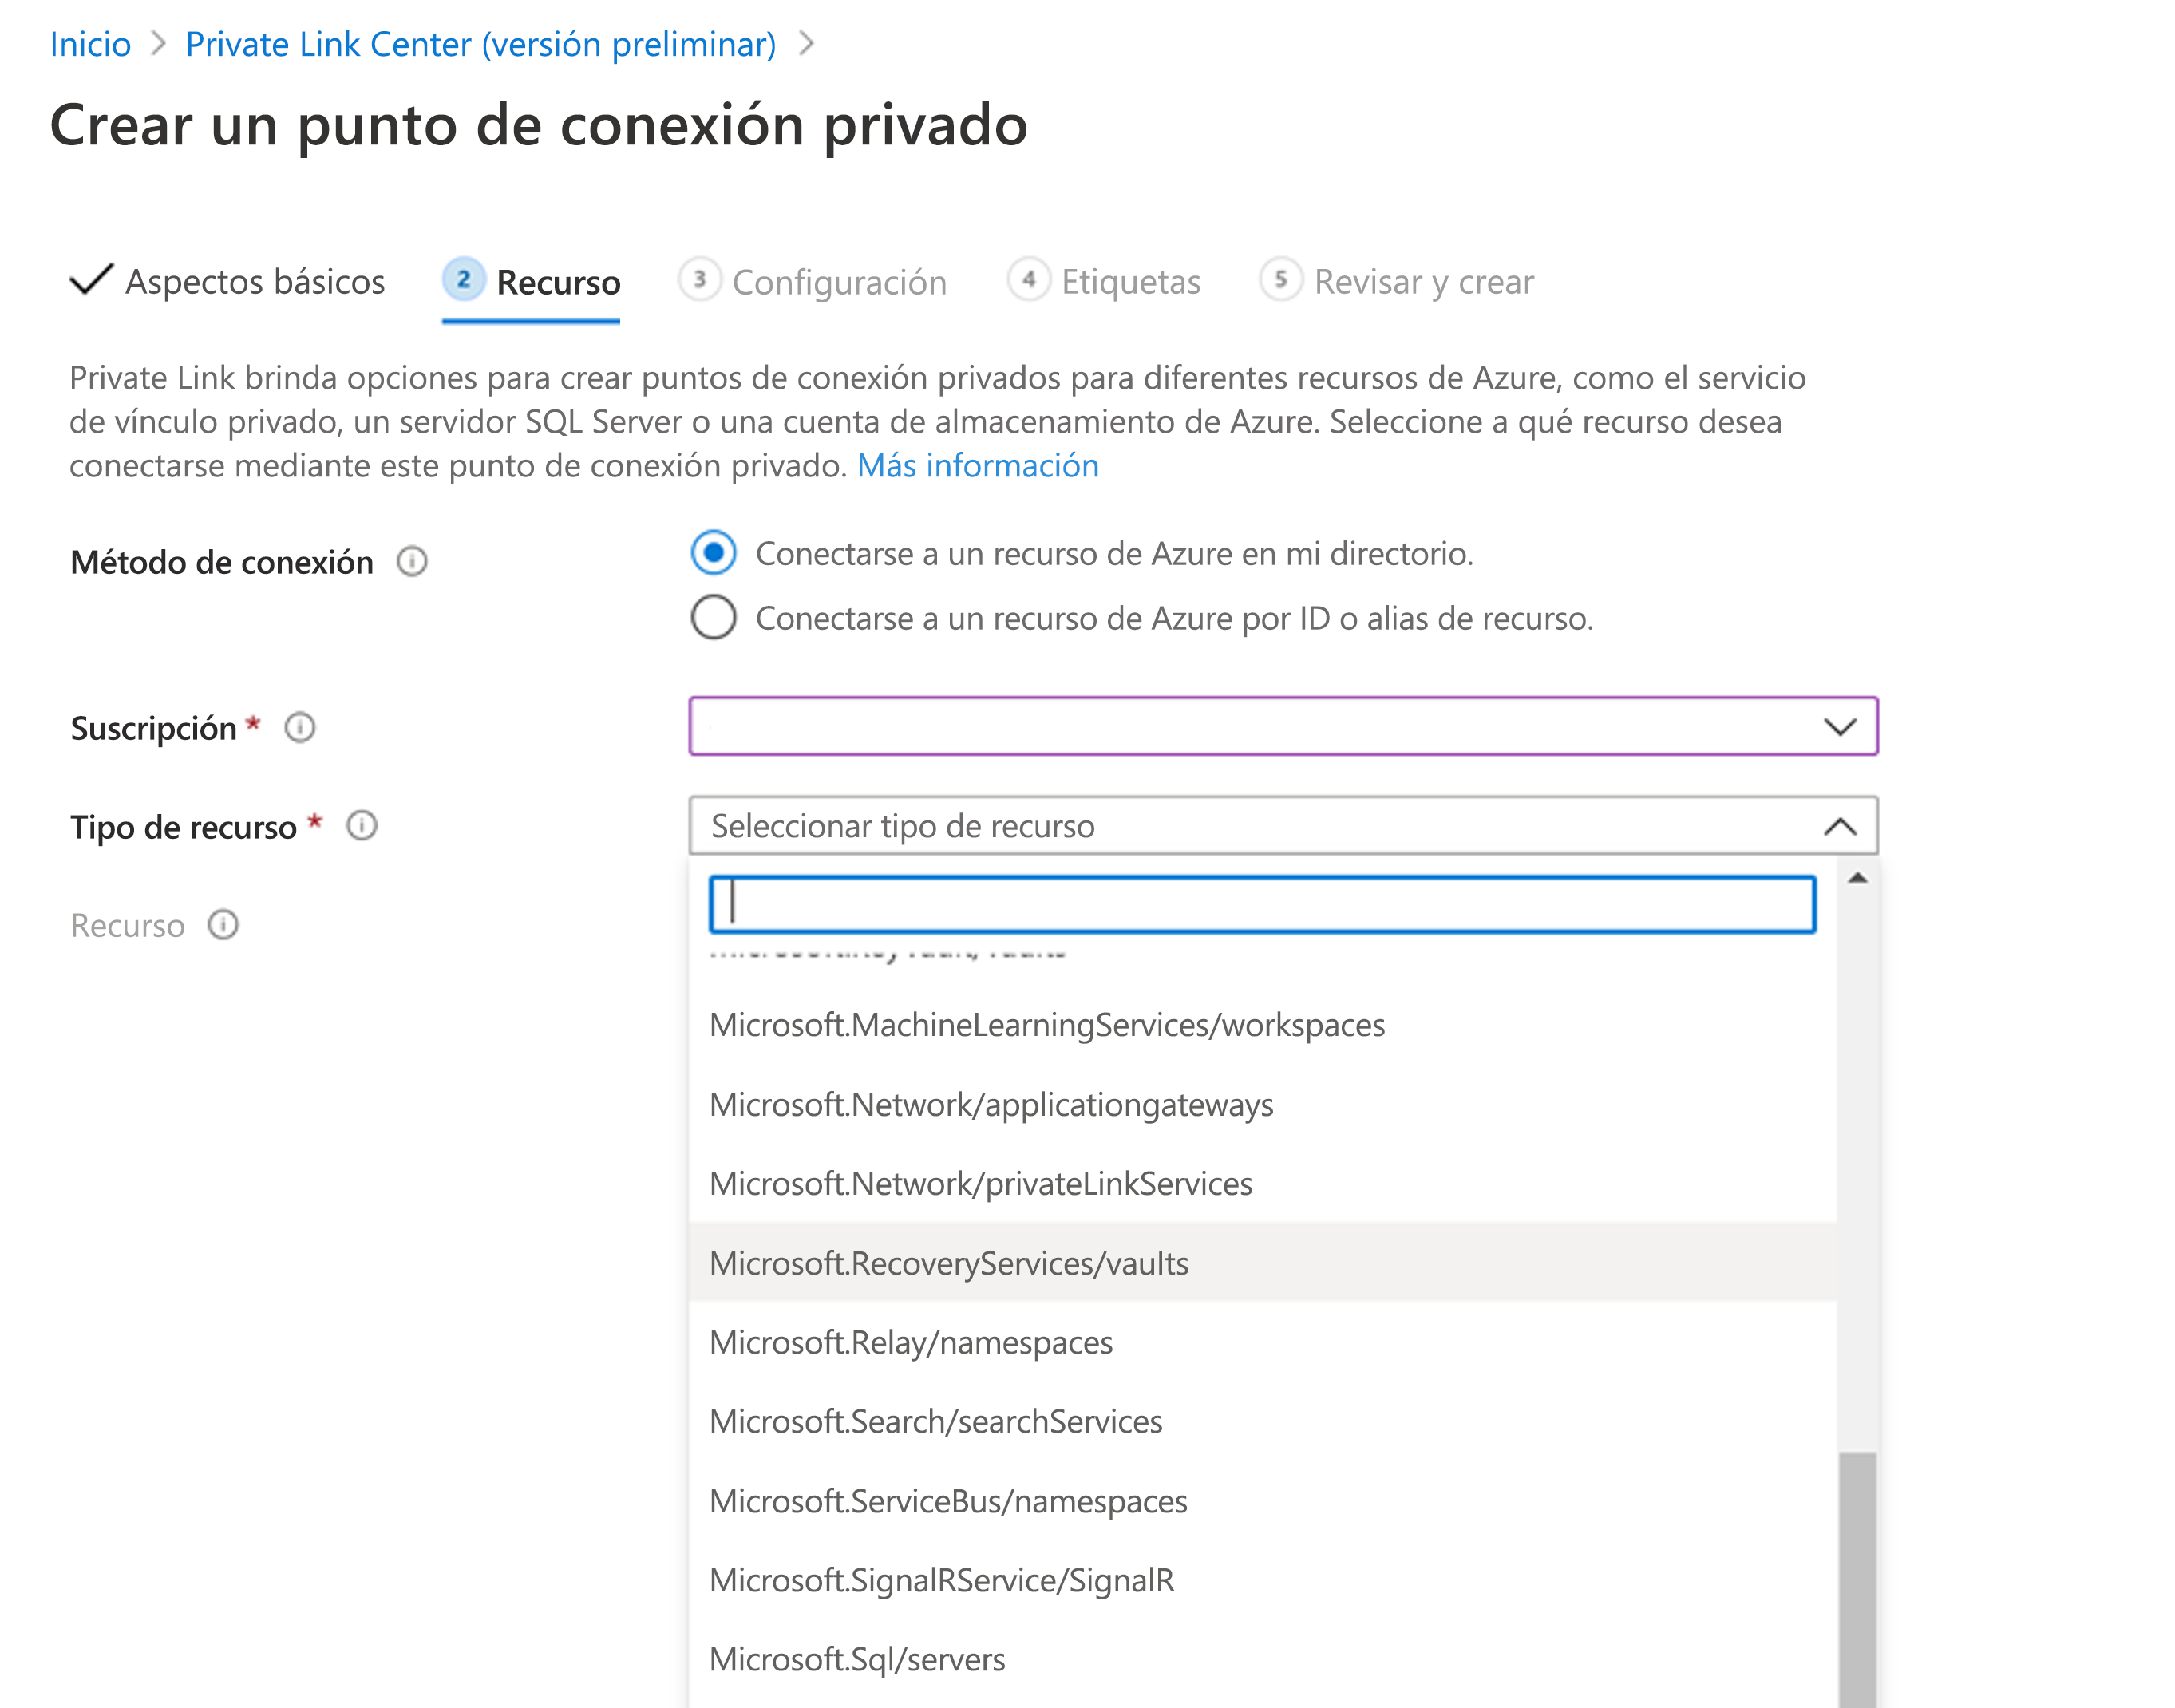This screenshot has height=1708, width=2175.
Task: Click Suscripción dropdown chevron arrow
Action: 1839,727
